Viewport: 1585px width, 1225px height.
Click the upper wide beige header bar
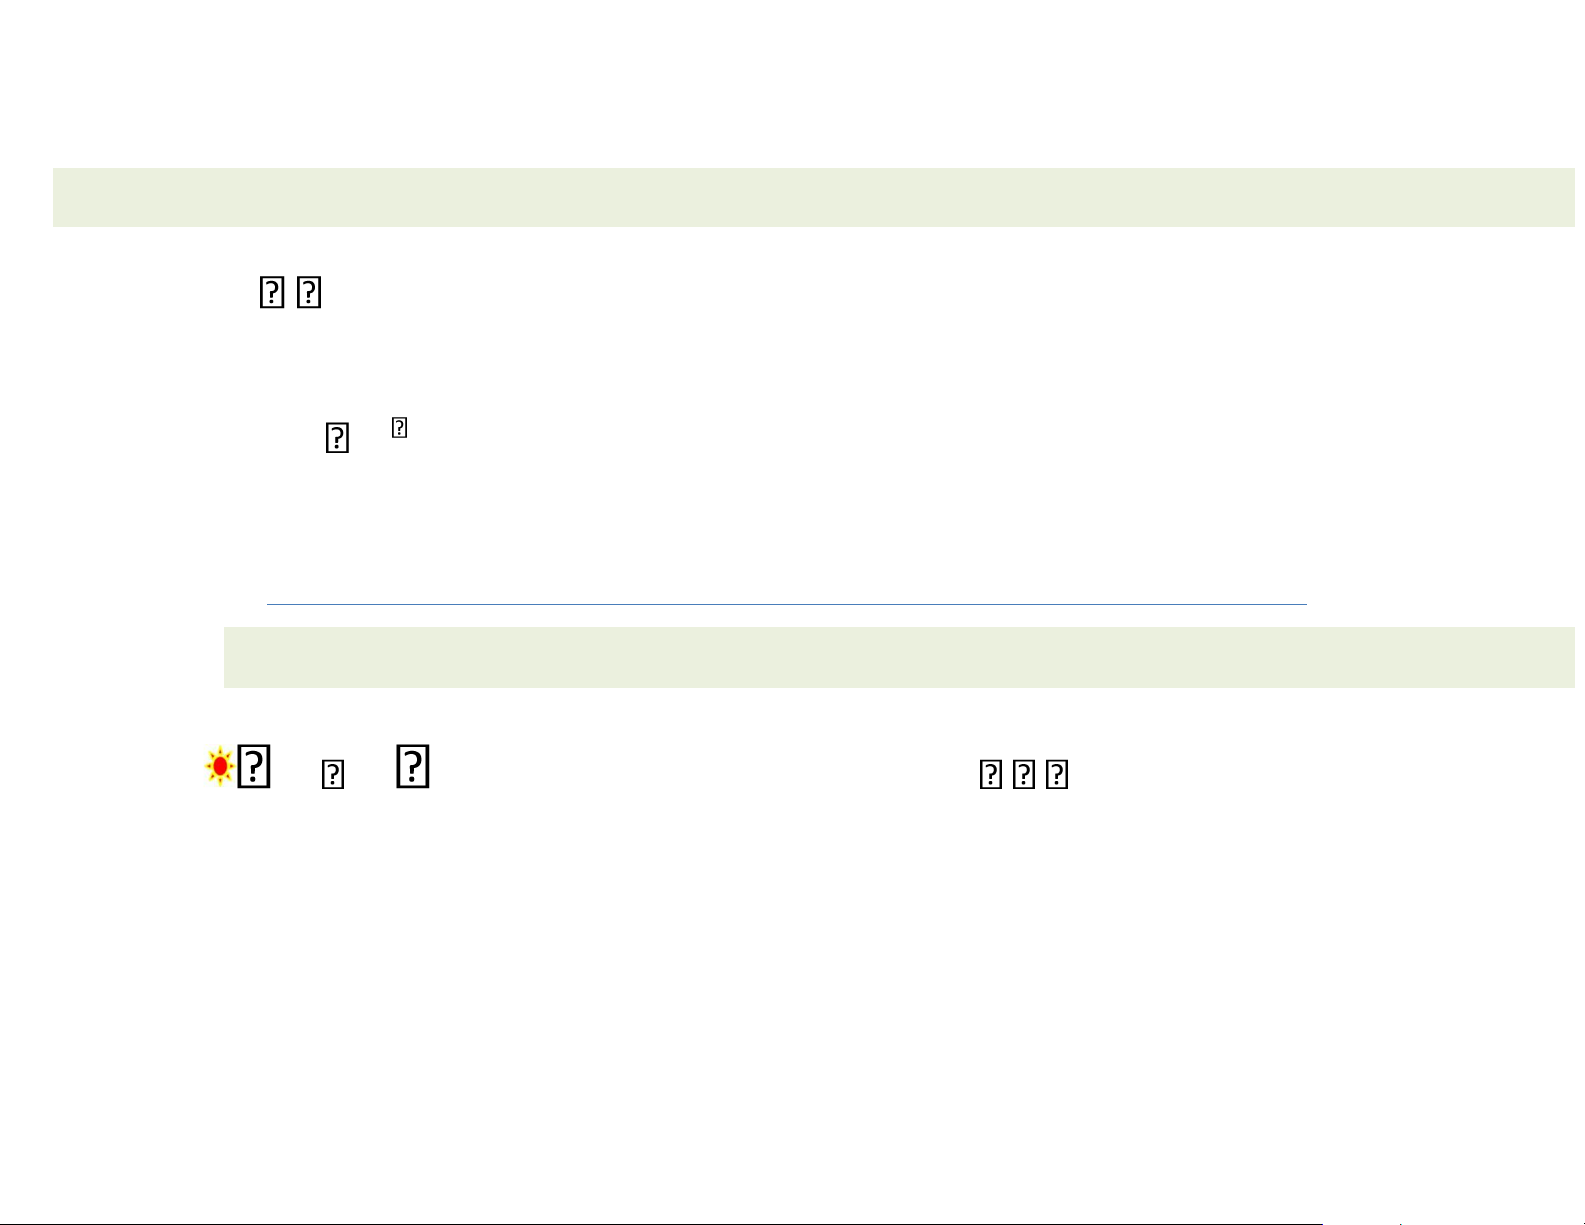tap(814, 197)
